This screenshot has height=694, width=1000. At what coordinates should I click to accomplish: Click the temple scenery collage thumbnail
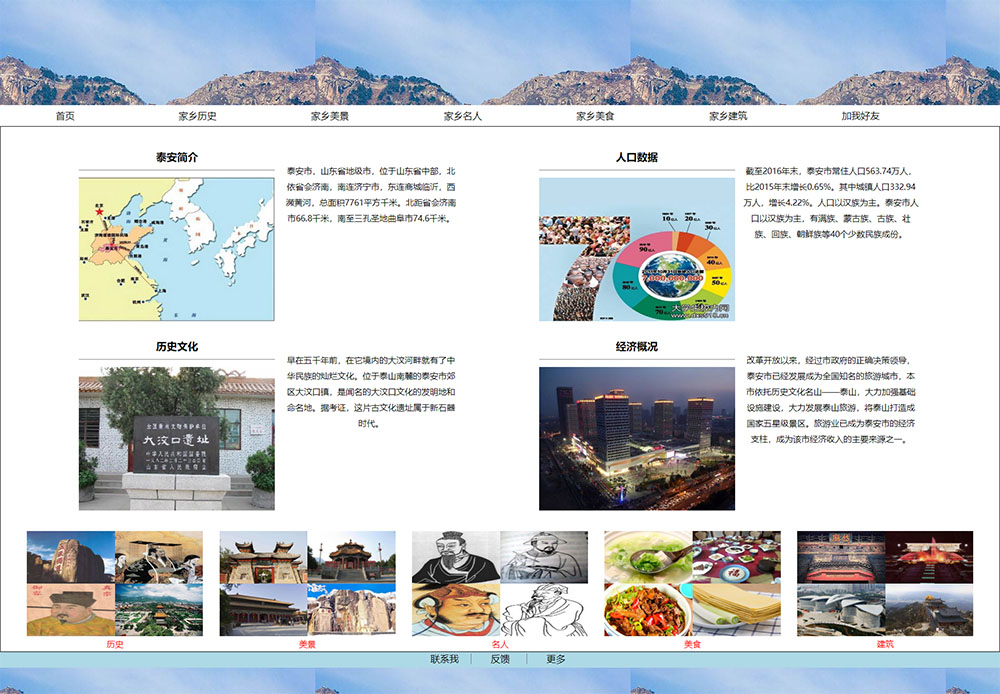307,584
